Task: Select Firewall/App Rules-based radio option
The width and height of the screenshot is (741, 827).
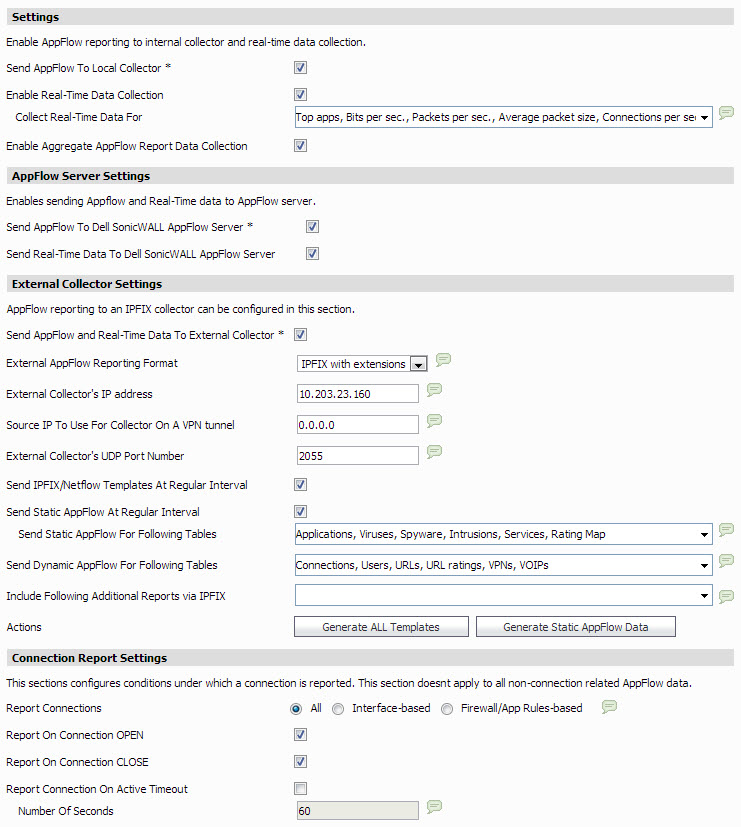Action: click(x=447, y=709)
